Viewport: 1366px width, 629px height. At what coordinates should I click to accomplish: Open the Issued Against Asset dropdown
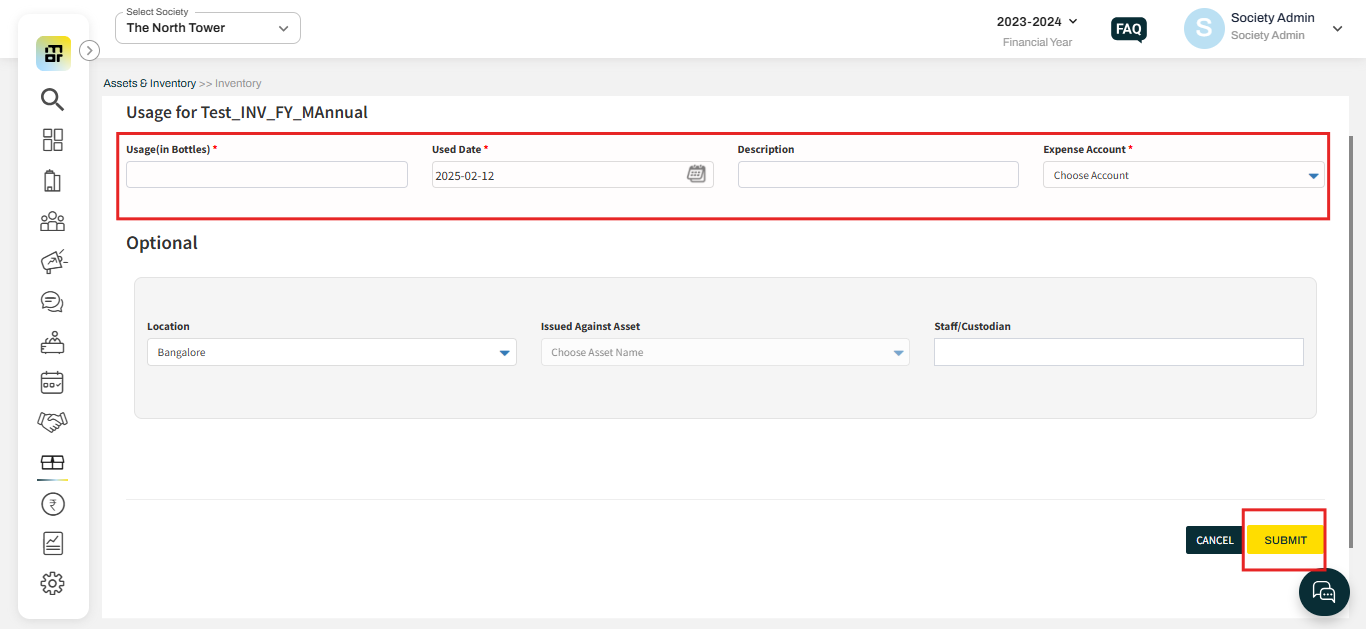(725, 352)
